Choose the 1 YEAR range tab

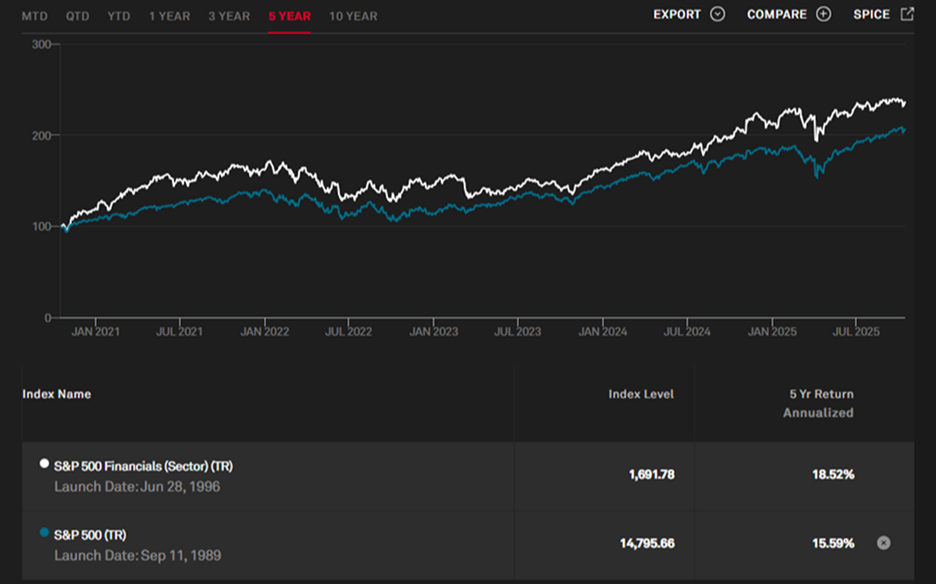(x=168, y=16)
